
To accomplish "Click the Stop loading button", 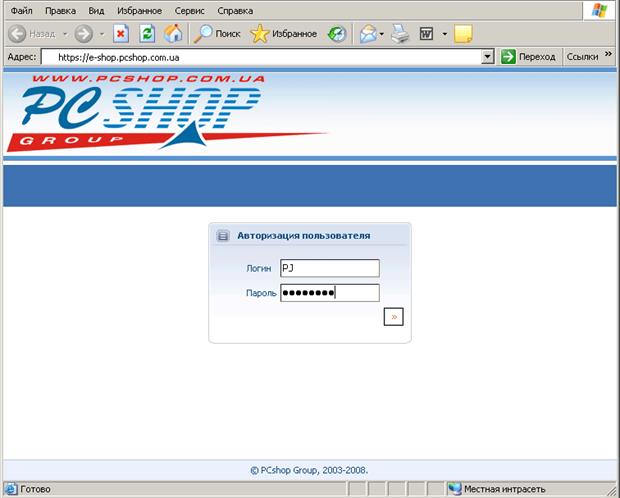I will 121,33.
